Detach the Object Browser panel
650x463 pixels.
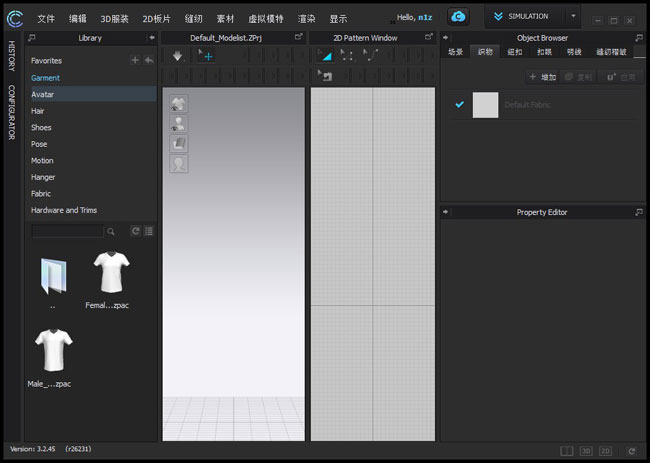[x=639, y=38]
